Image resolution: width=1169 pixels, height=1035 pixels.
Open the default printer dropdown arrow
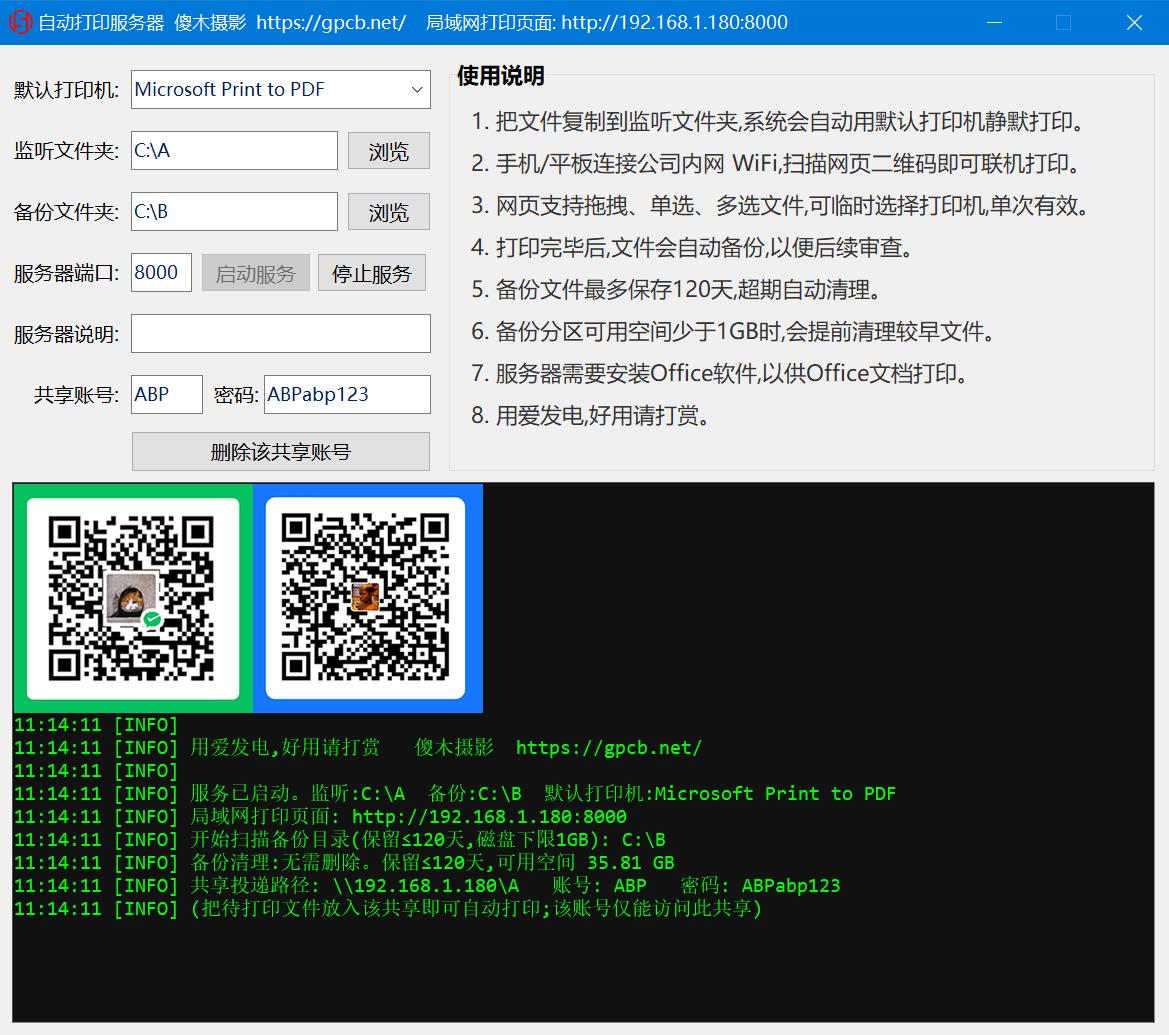[x=417, y=89]
